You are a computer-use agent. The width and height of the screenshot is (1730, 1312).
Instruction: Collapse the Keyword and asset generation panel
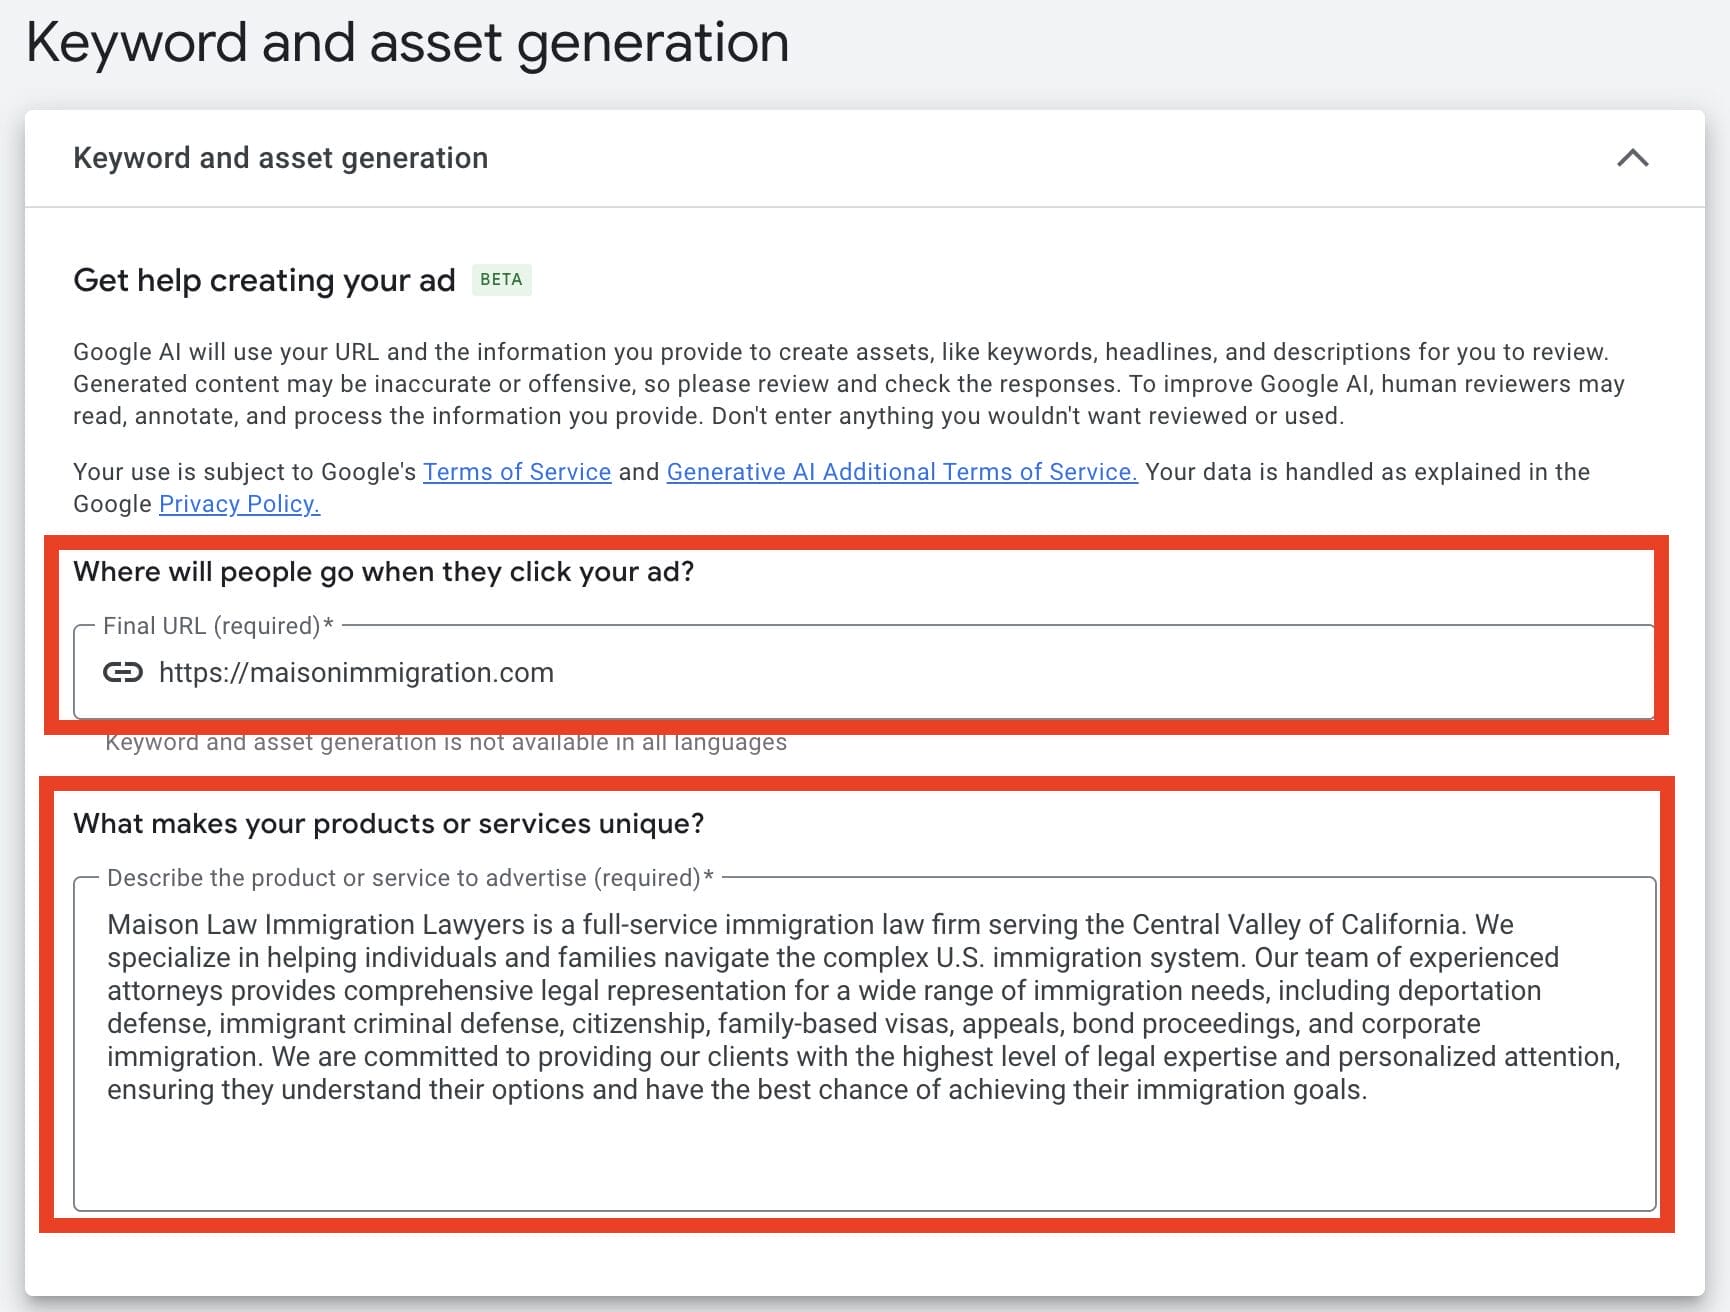pos(1632,158)
